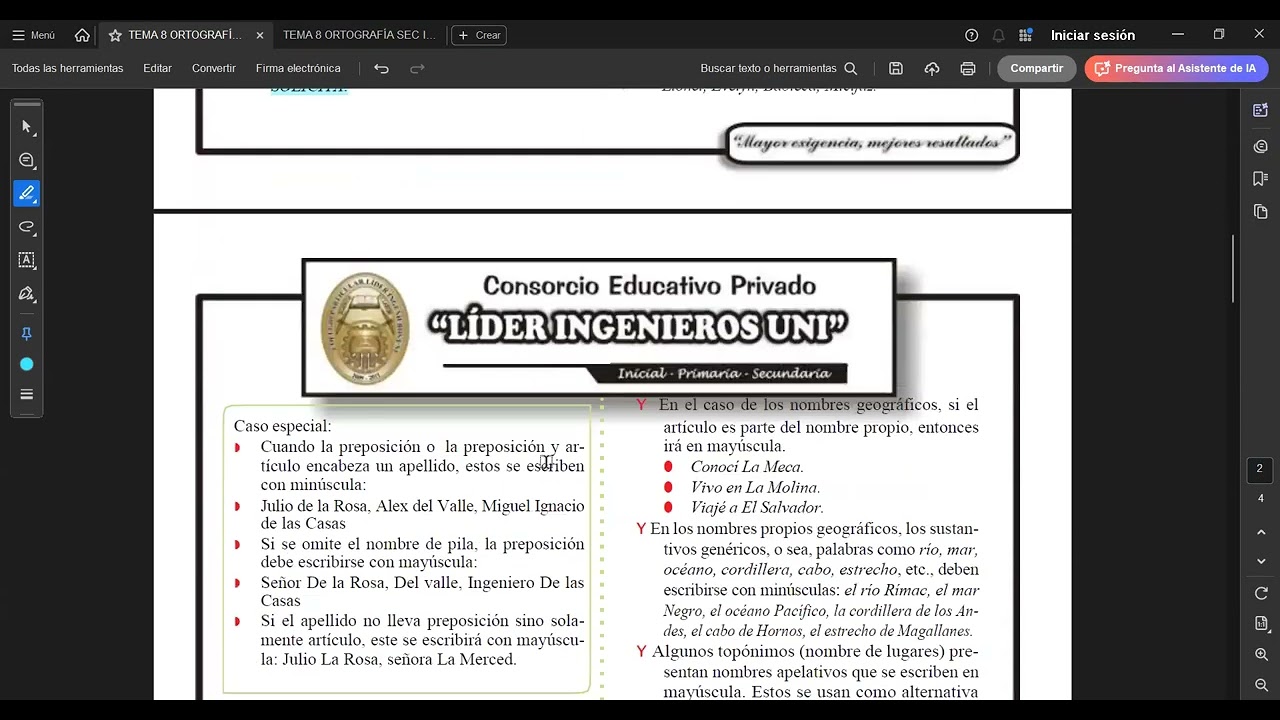1280x720 pixels.
Task: Click Iniciar sesión
Action: click(x=1092, y=35)
